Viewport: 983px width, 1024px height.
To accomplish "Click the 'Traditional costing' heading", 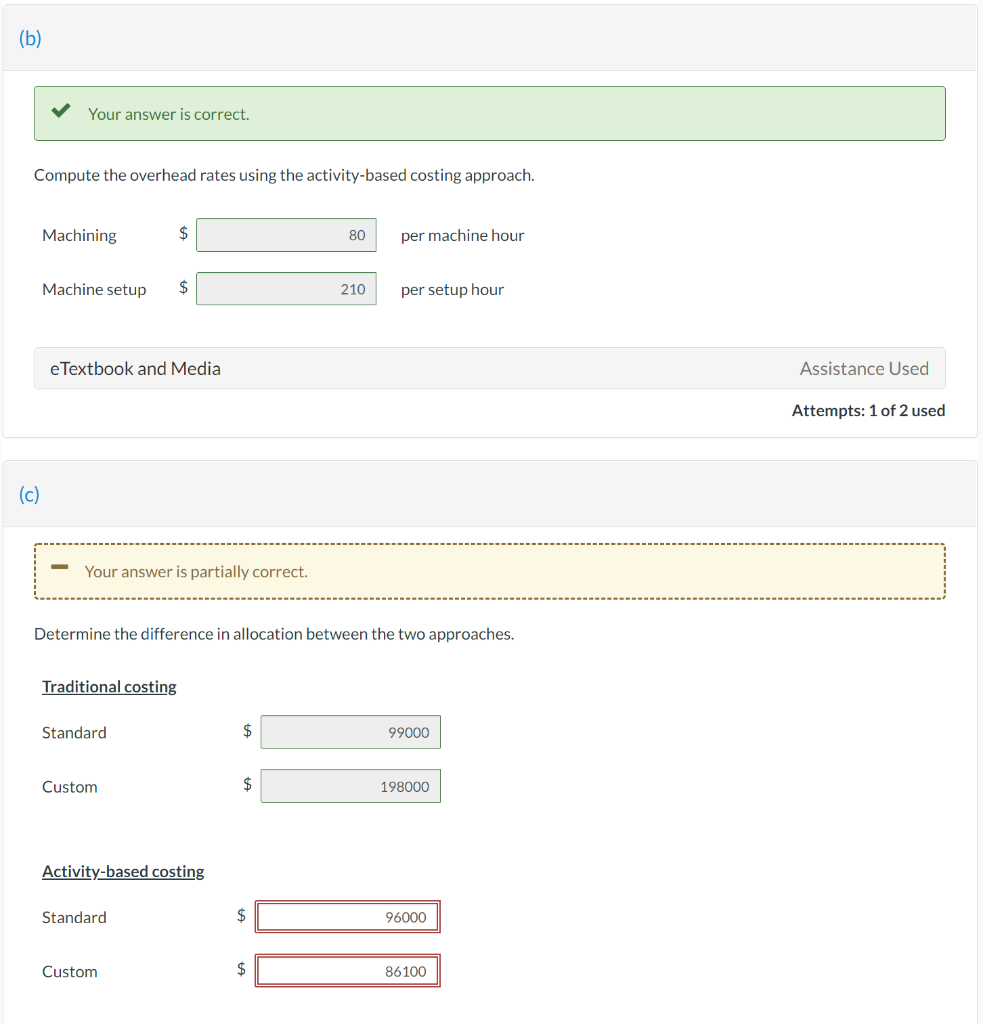I will tap(109, 687).
